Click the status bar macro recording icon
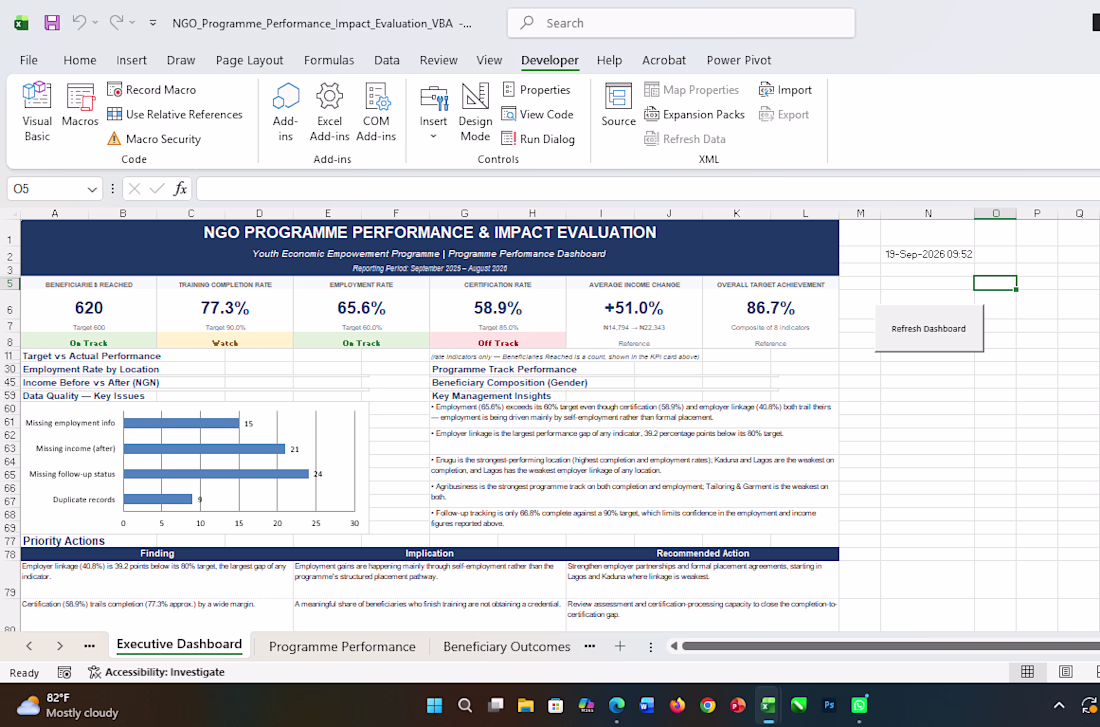1100x727 pixels. (x=65, y=672)
